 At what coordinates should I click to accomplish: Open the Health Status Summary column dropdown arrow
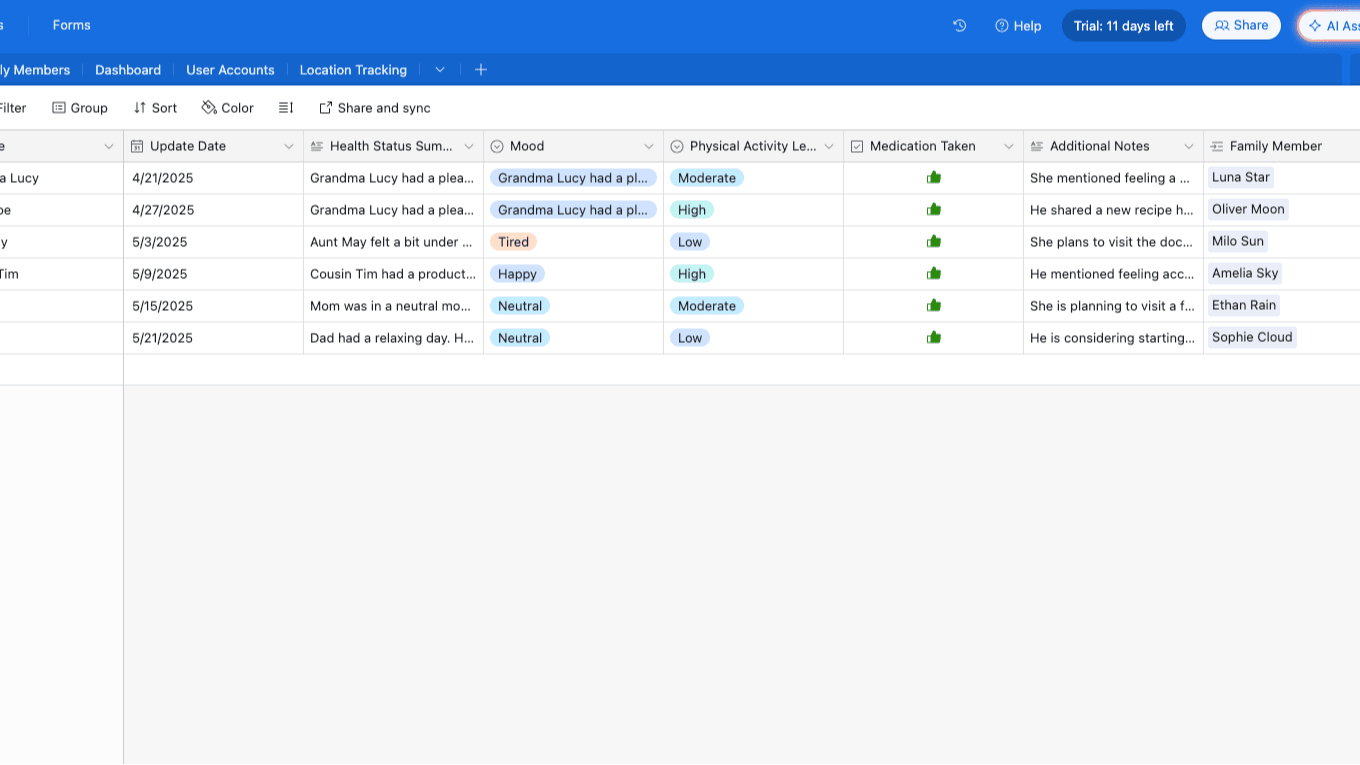[469, 147]
